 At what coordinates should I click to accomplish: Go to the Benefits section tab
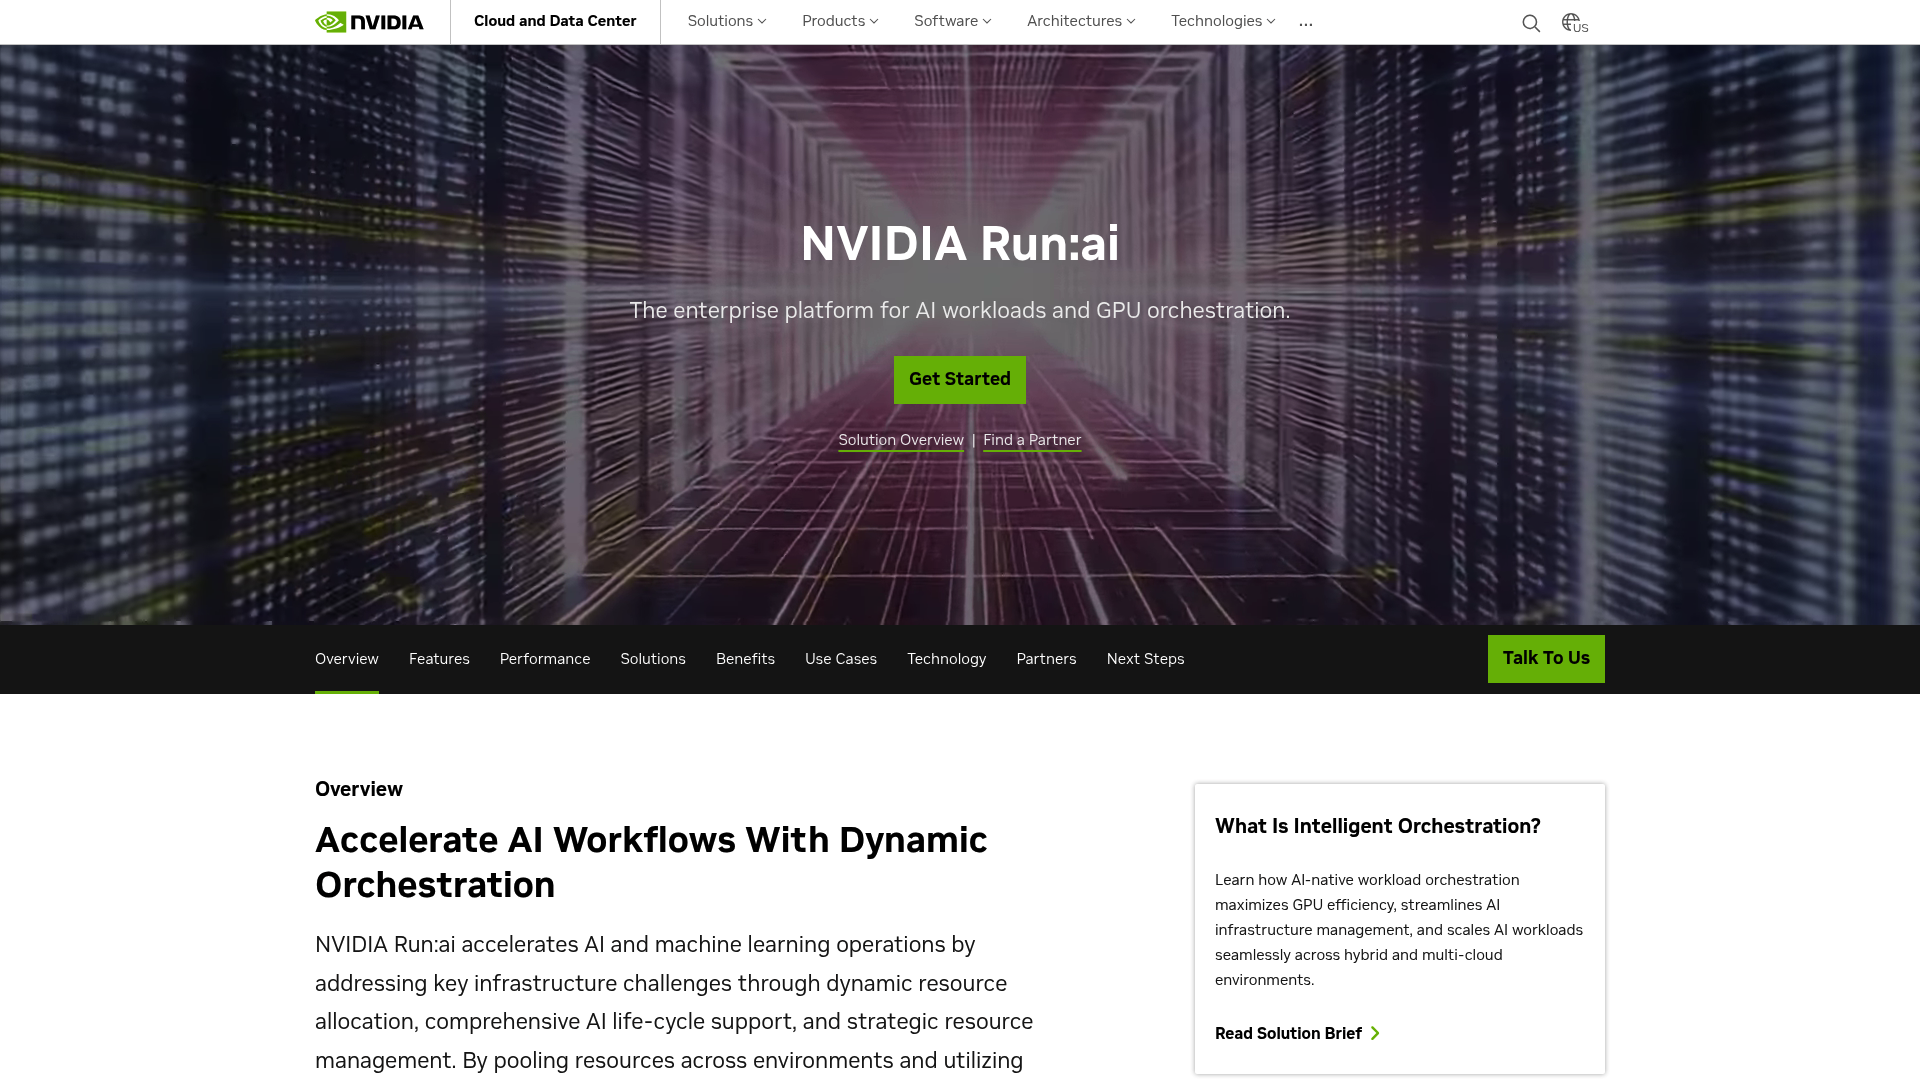coord(745,659)
